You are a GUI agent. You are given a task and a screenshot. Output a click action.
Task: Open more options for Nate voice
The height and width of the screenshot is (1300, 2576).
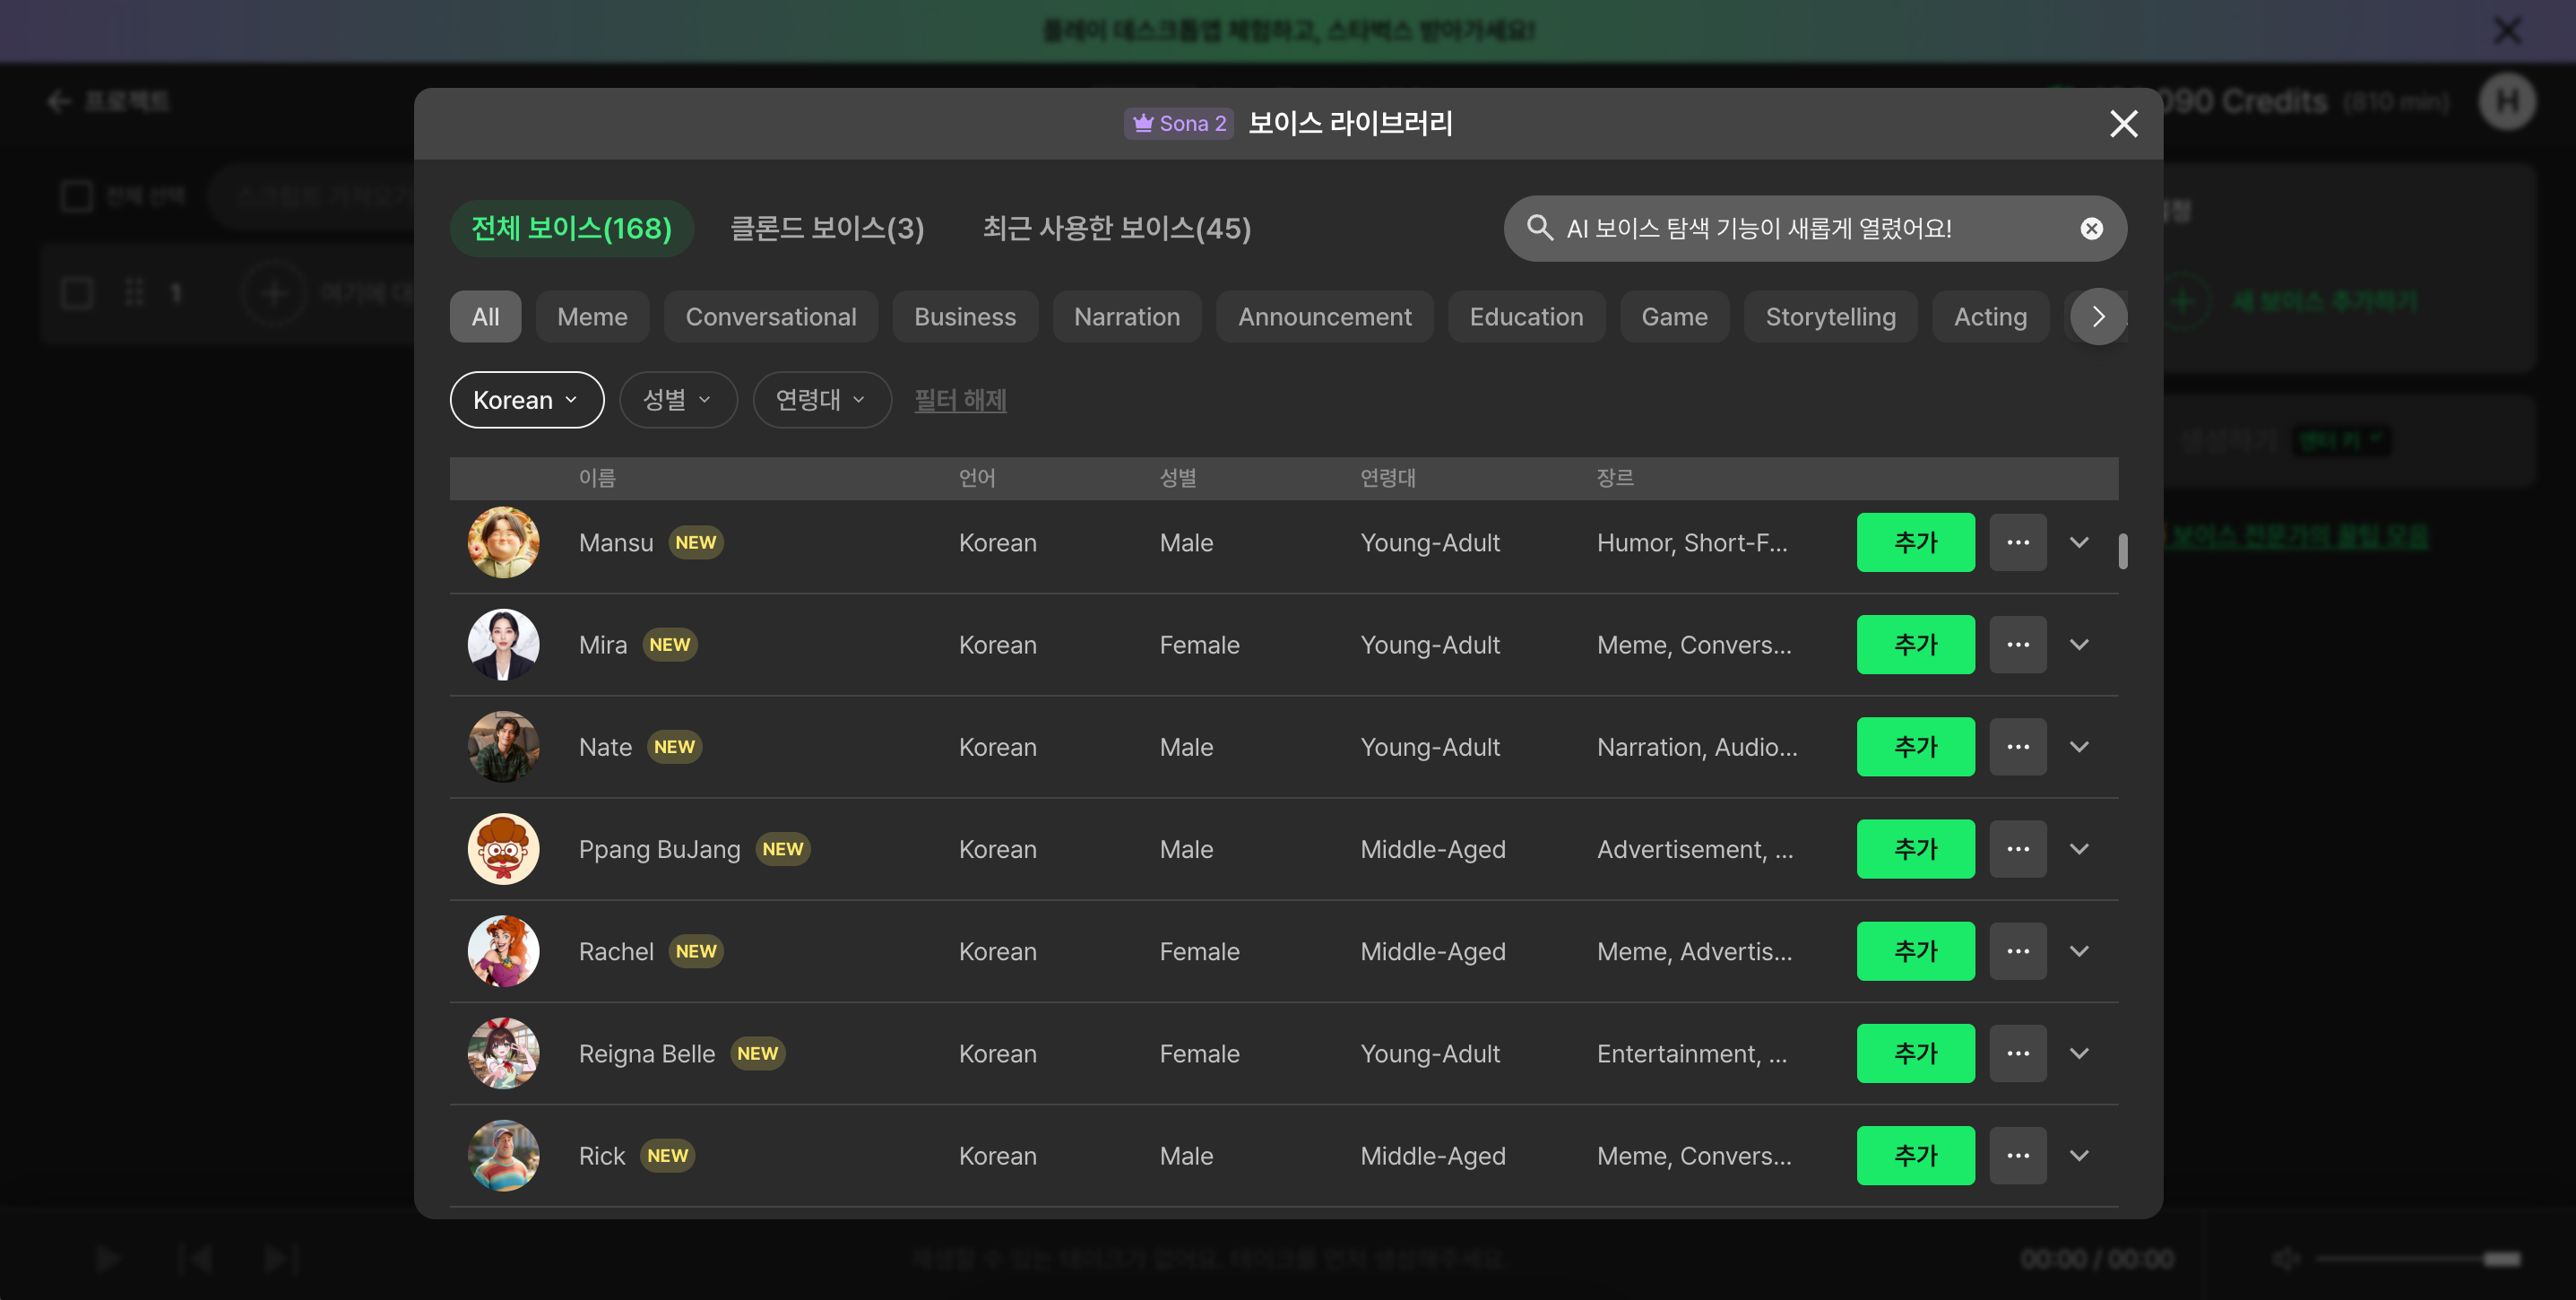pos(2017,747)
